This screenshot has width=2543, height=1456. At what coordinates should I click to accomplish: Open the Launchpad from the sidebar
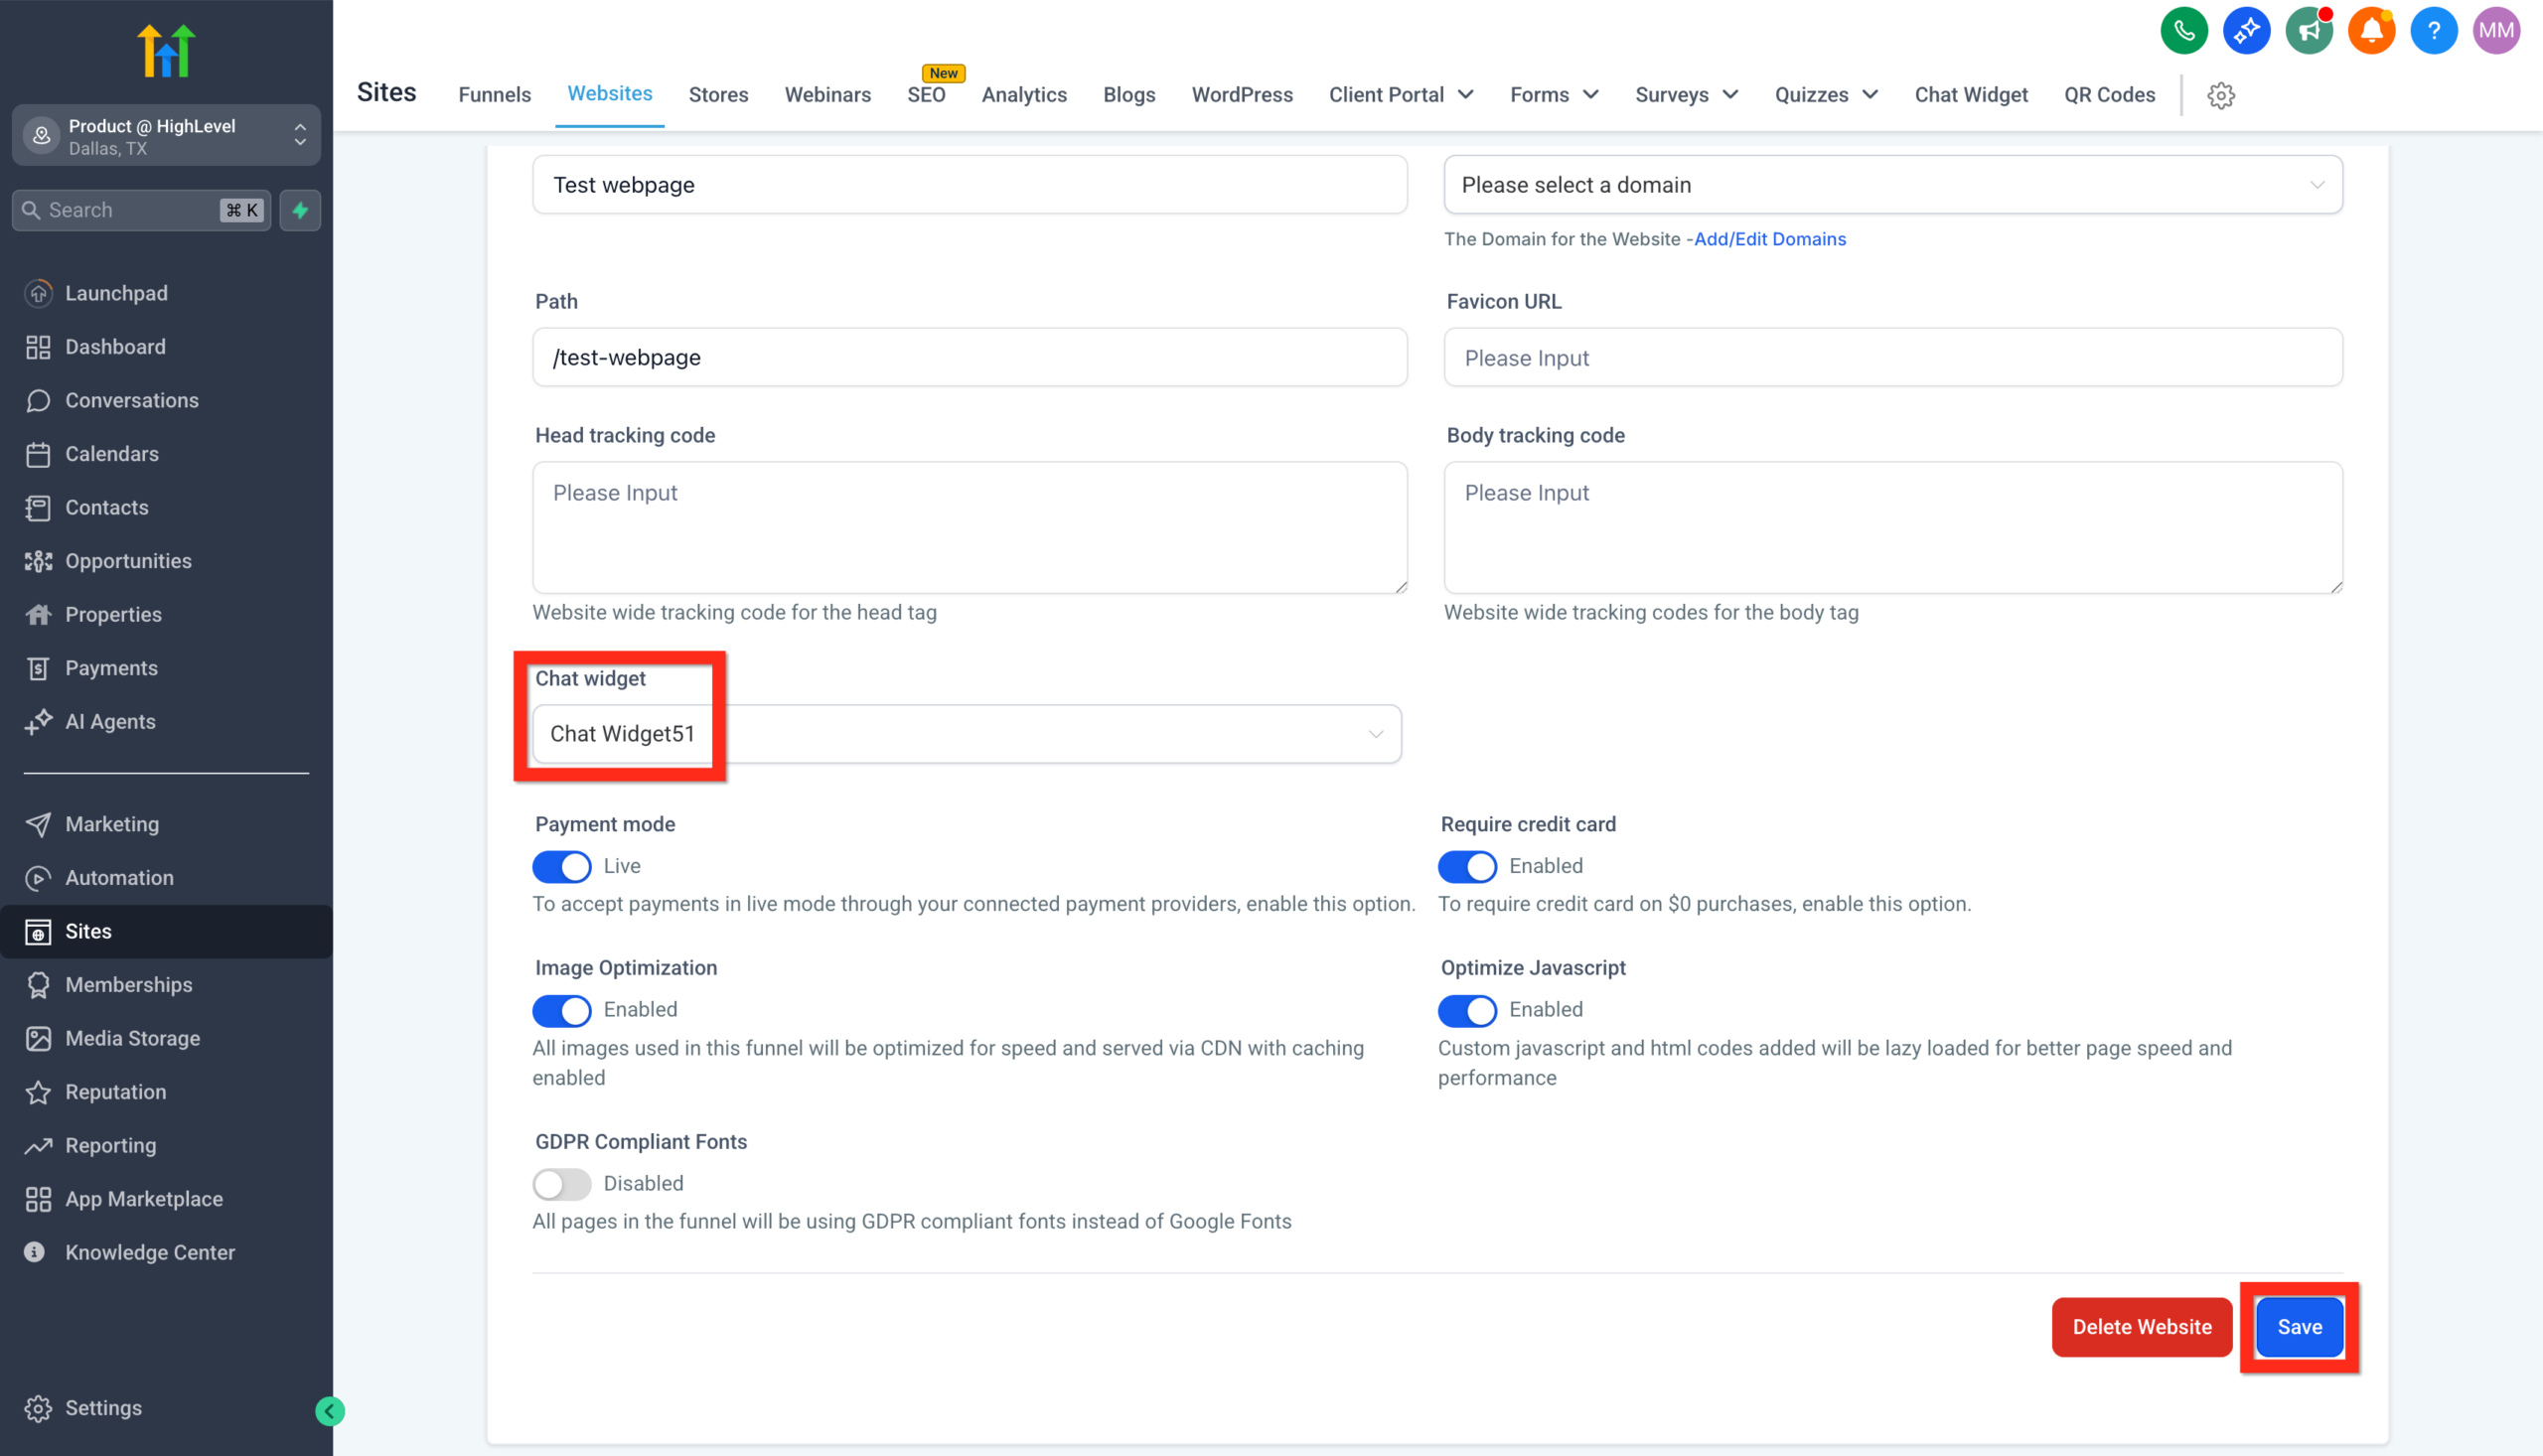pyautogui.click(x=116, y=293)
